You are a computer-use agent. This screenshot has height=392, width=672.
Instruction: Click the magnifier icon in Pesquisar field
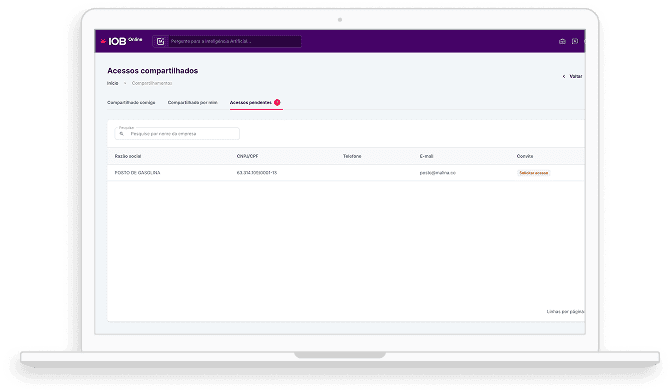[122, 134]
